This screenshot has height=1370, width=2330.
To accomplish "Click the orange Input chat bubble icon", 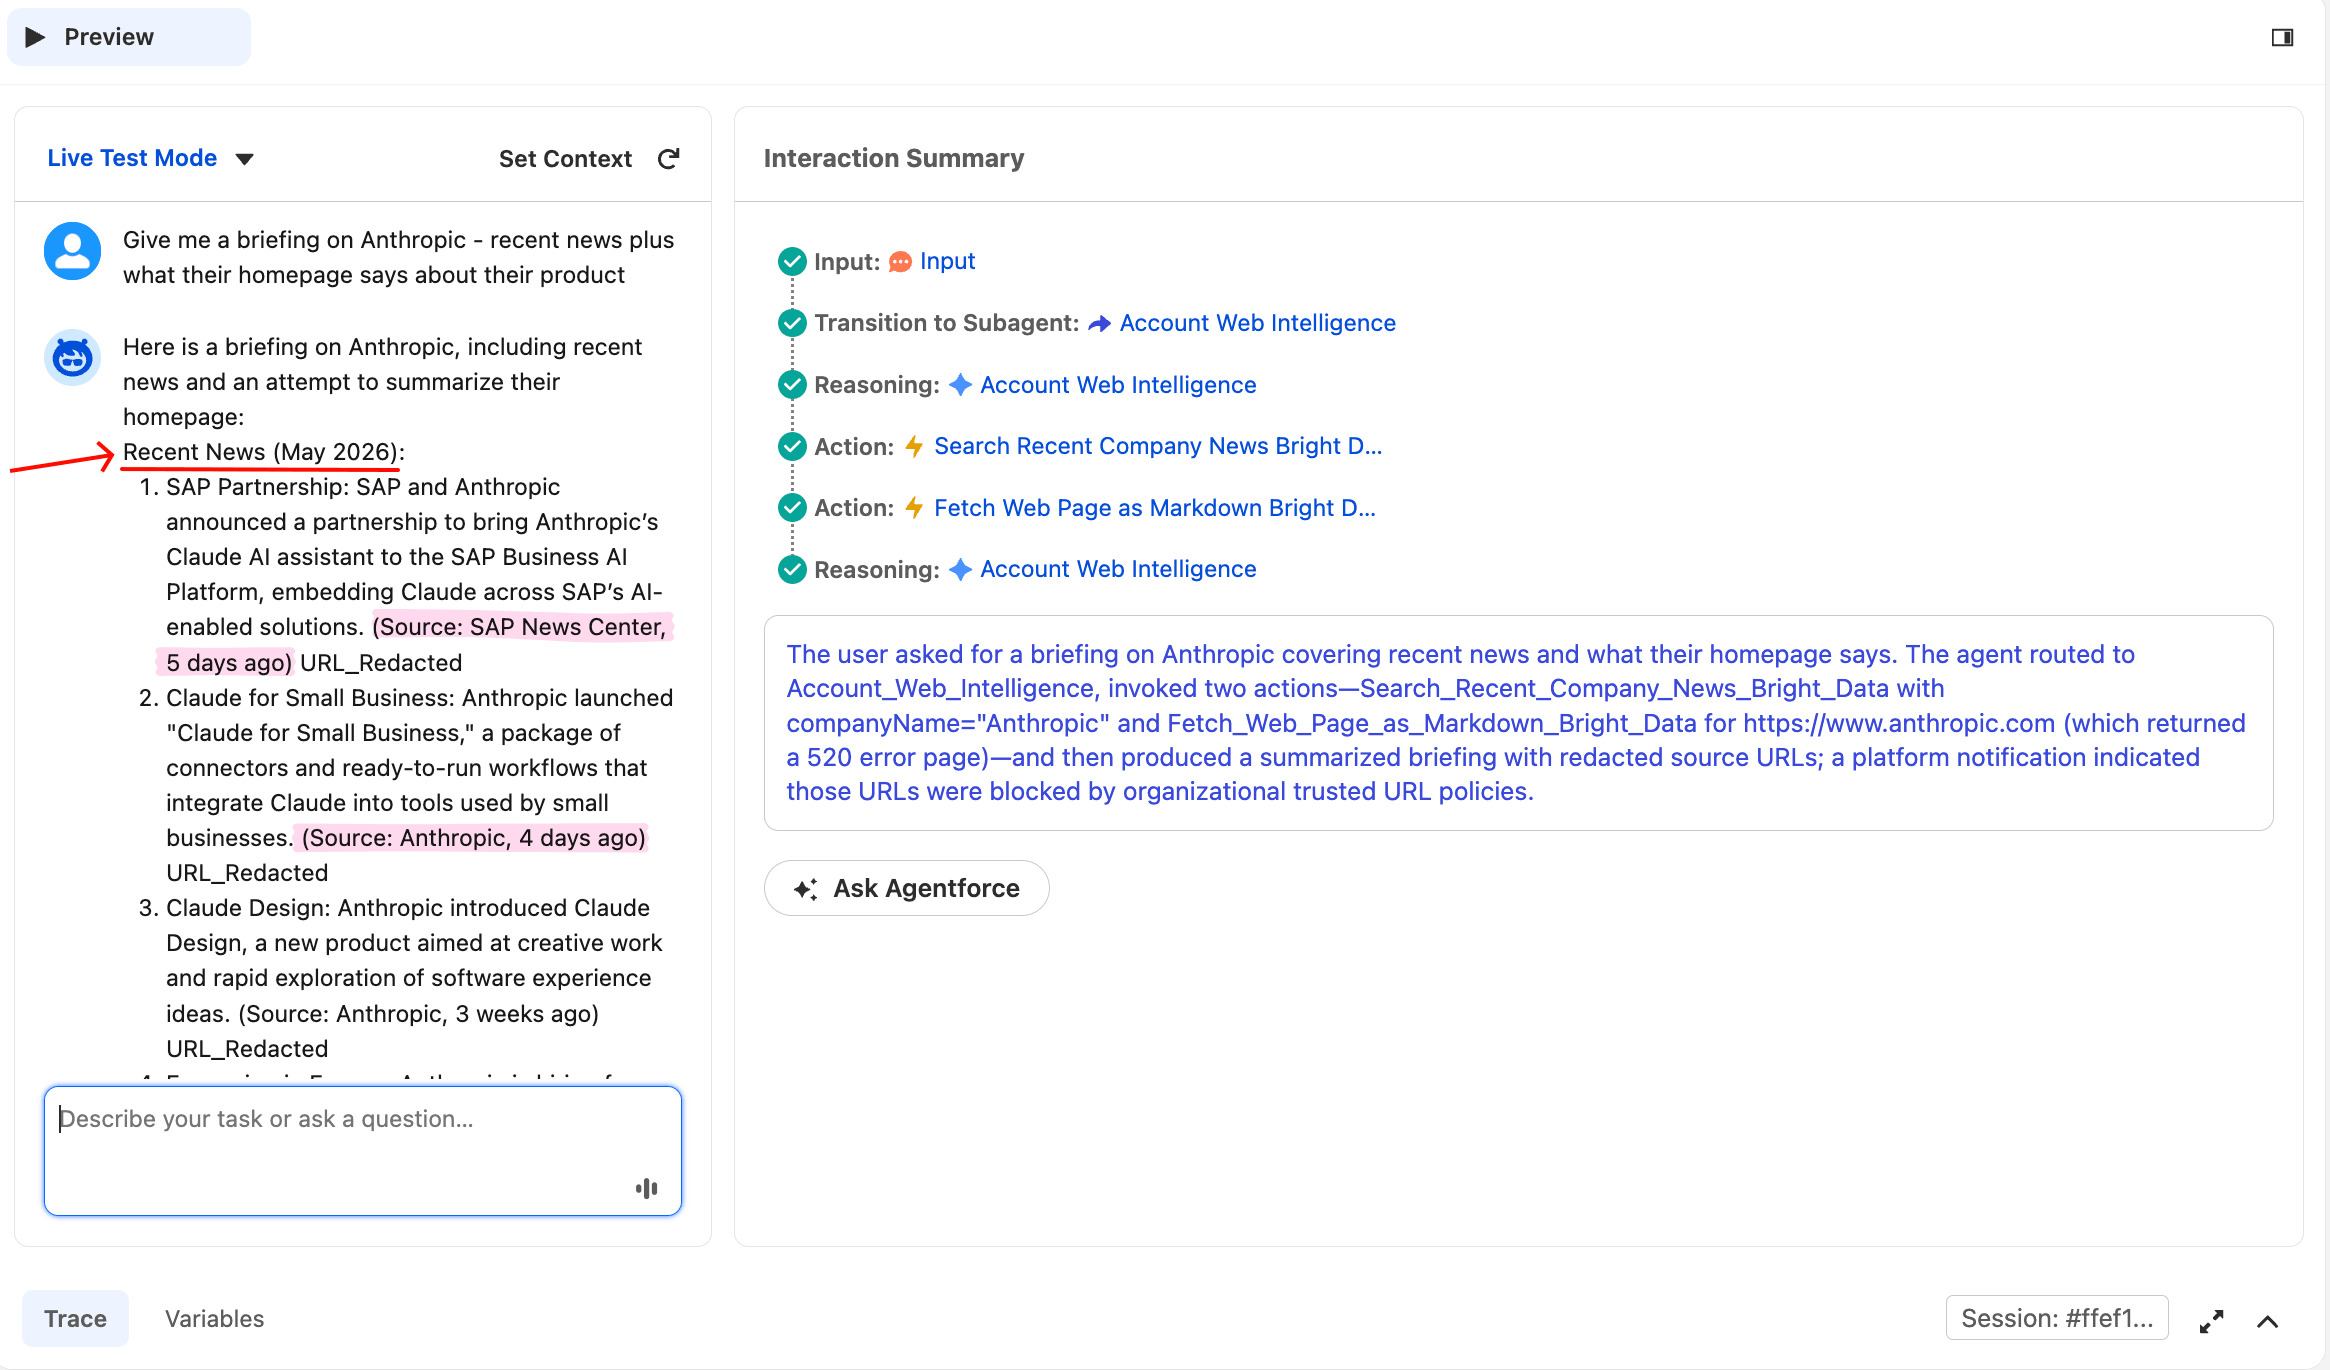I will point(900,262).
